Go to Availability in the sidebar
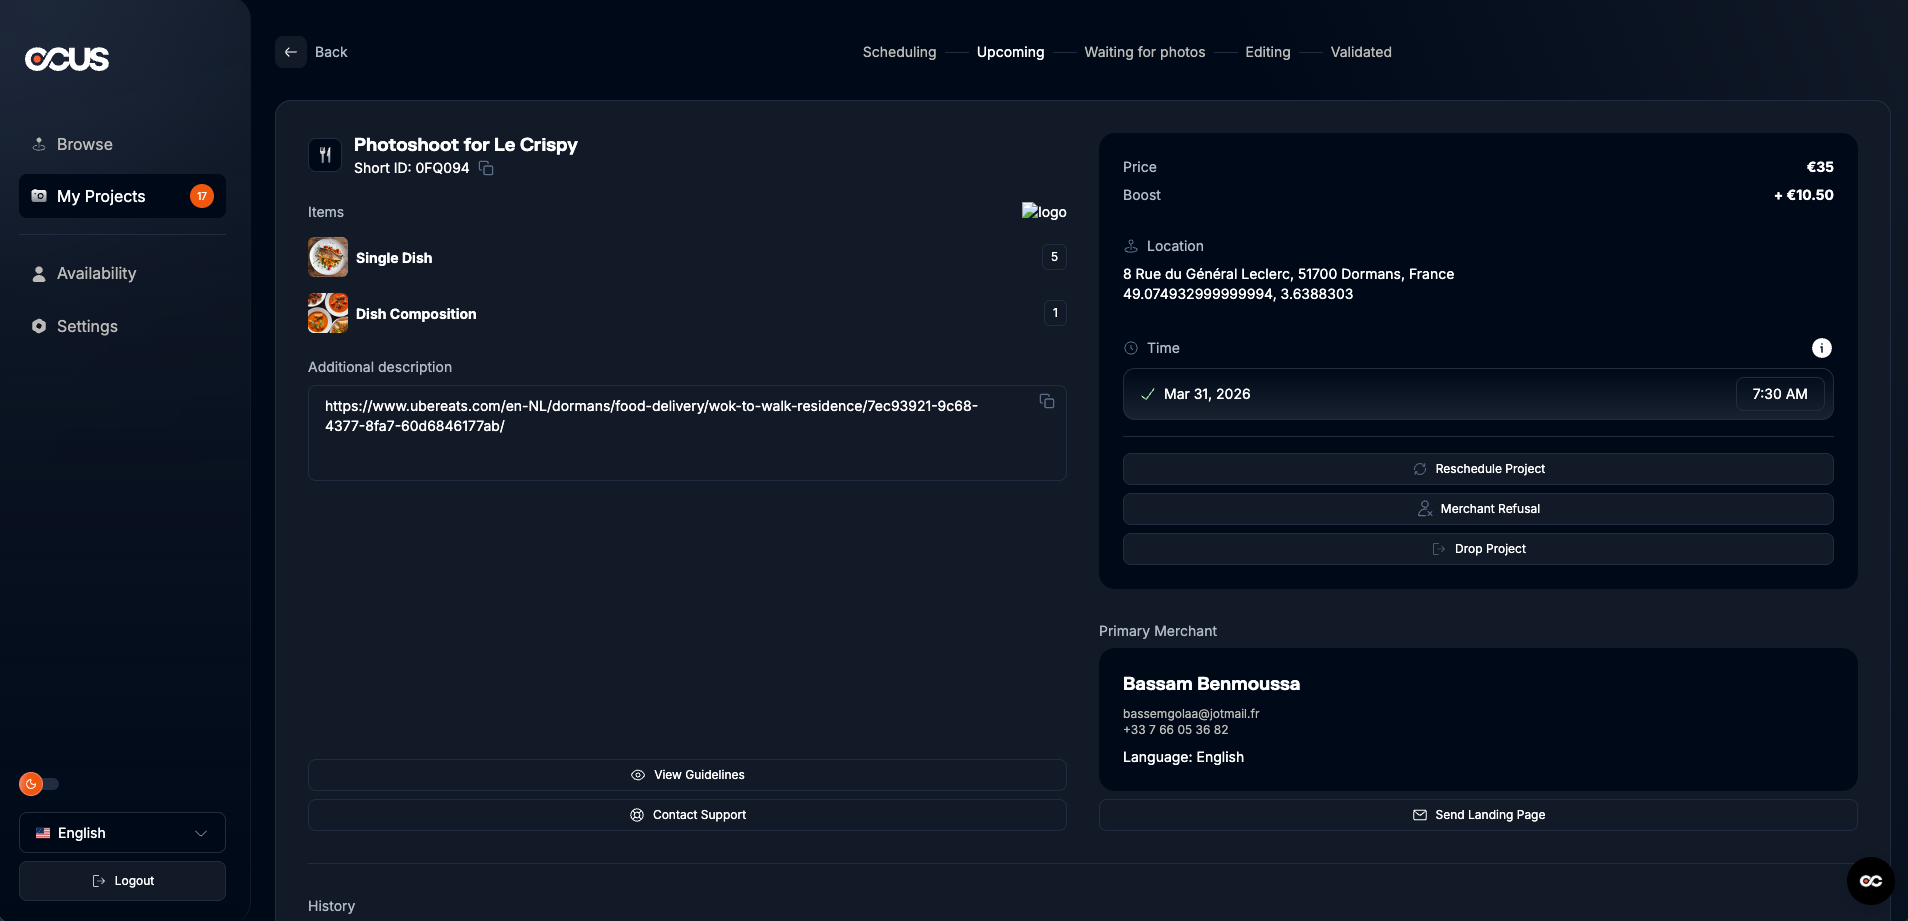 (96, 273)
